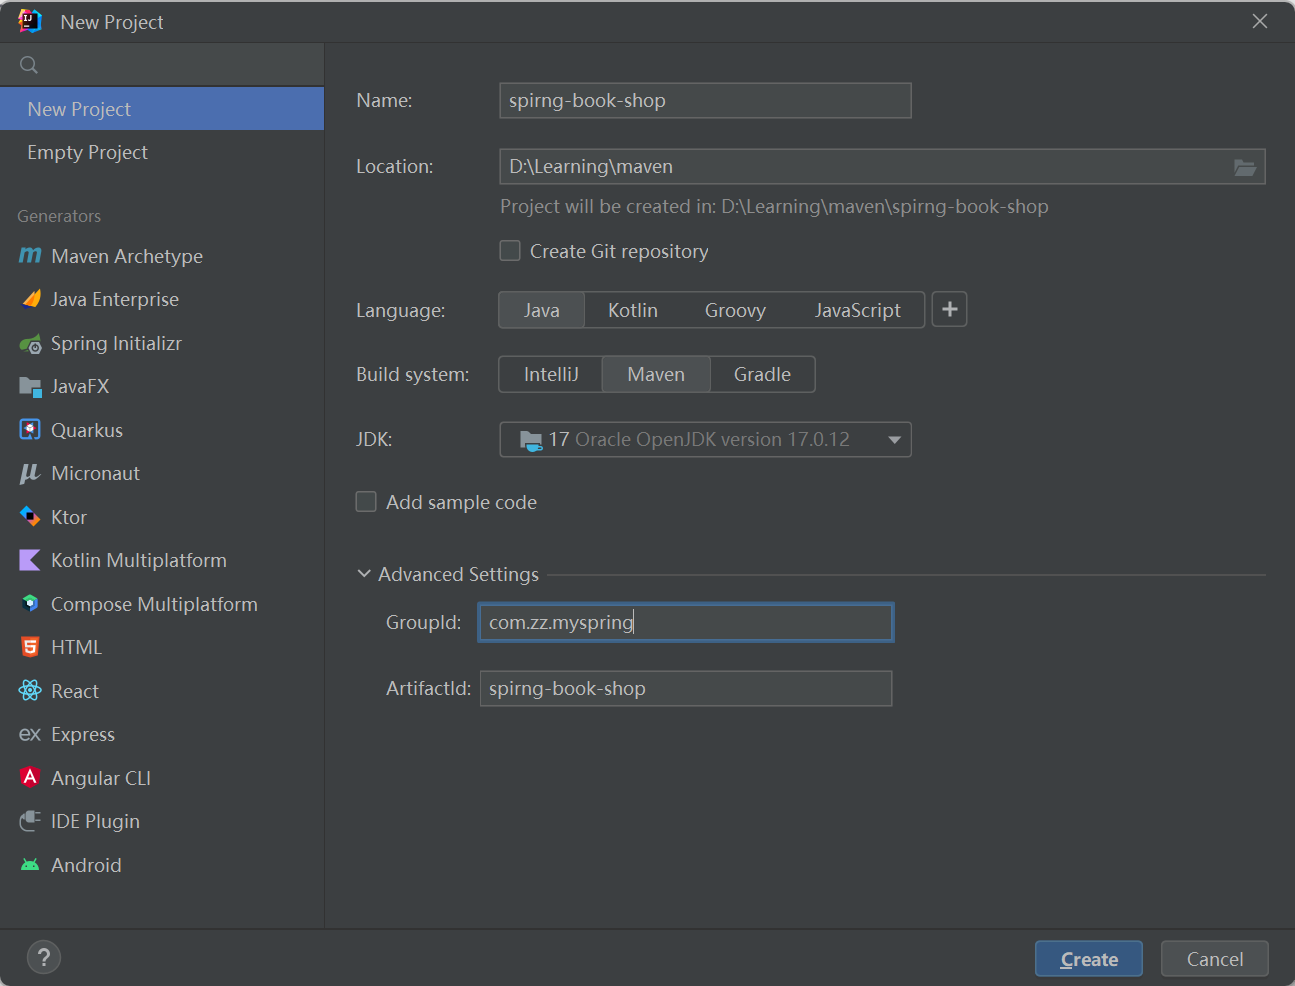The width and height of the screenshot is (1295, 986).
Task: Select Compose Multiplatform label
Action: click(x=154, y=604)
